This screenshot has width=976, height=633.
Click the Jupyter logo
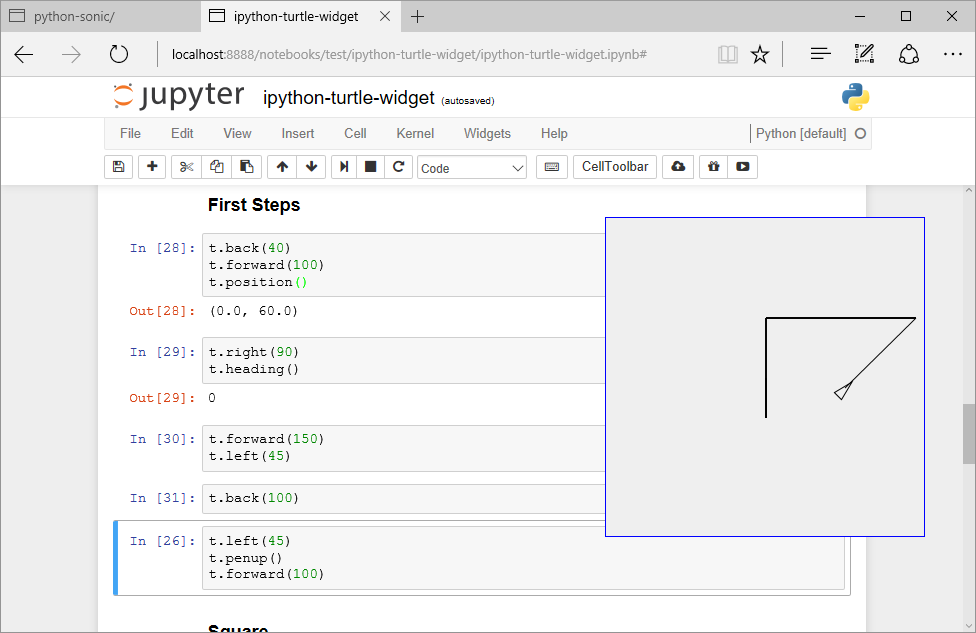[x=179, y=96]
